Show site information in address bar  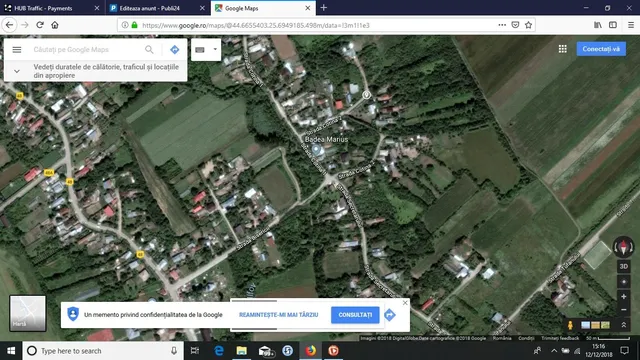pos(124,25)
